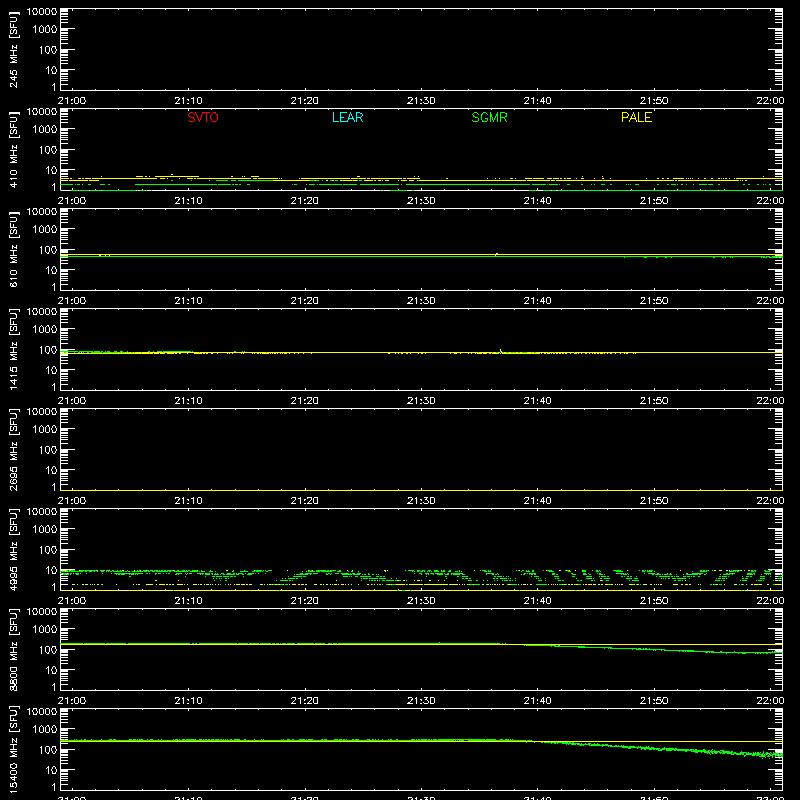Click the 100 y-axis label of 8800 MHz plot

click(x=48, y=650)
